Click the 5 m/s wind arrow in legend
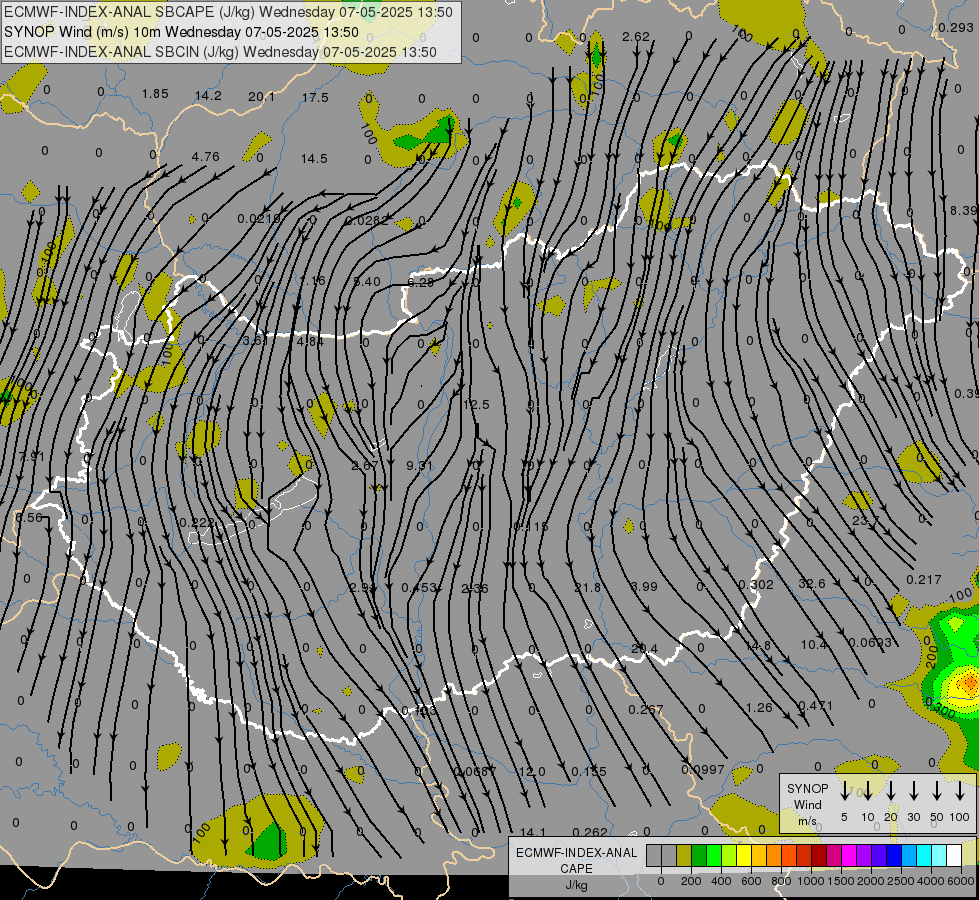This screenshot has height=900, width=979. (844, 791)
